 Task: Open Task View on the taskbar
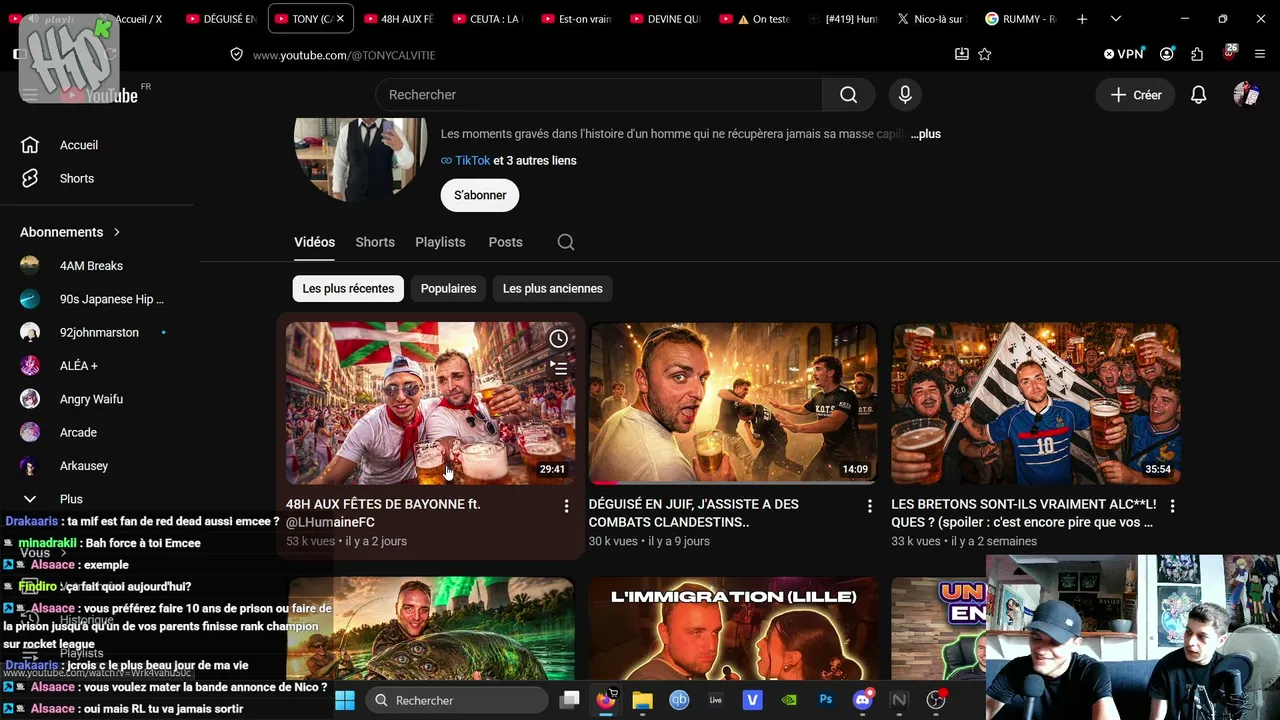[569, 700]
